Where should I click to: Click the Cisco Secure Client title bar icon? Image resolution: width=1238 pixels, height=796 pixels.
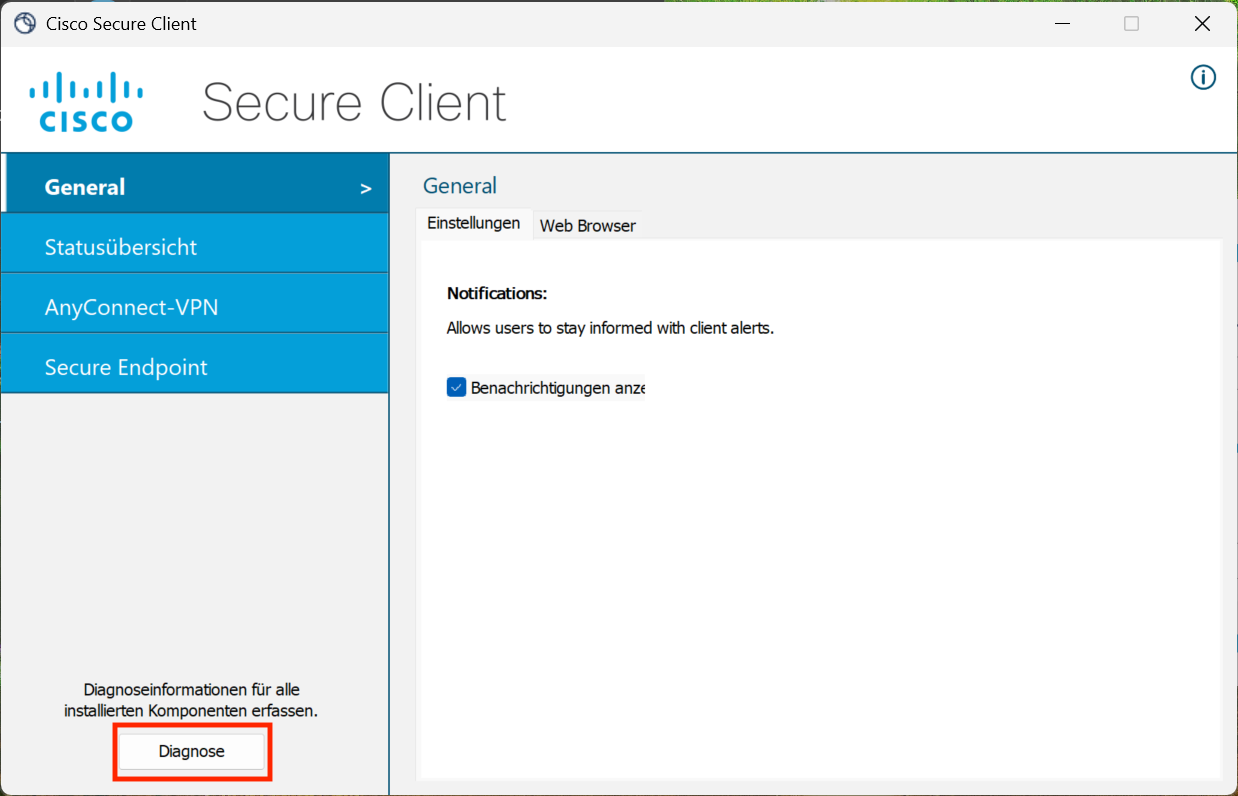point(24,23)
